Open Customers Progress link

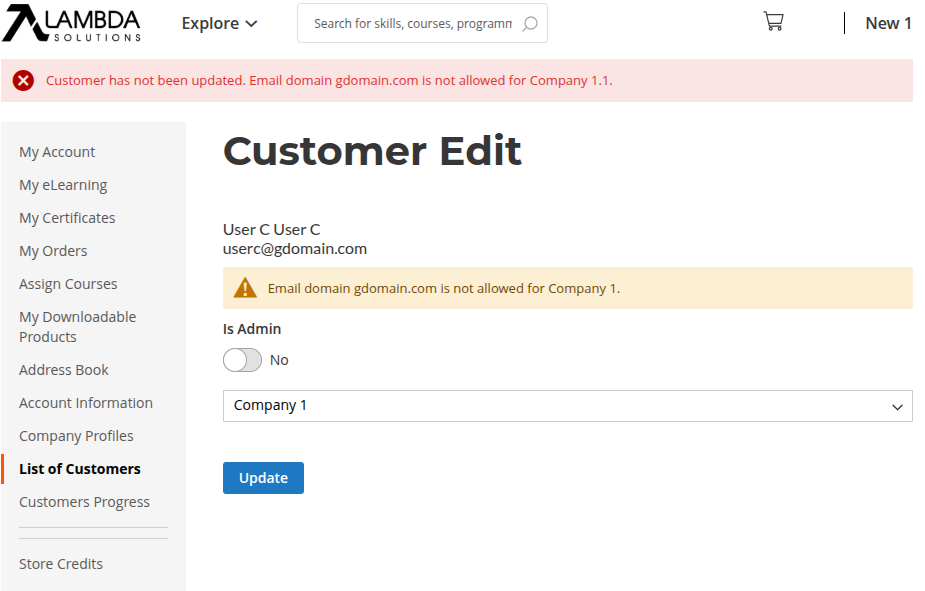coord(84,502)
